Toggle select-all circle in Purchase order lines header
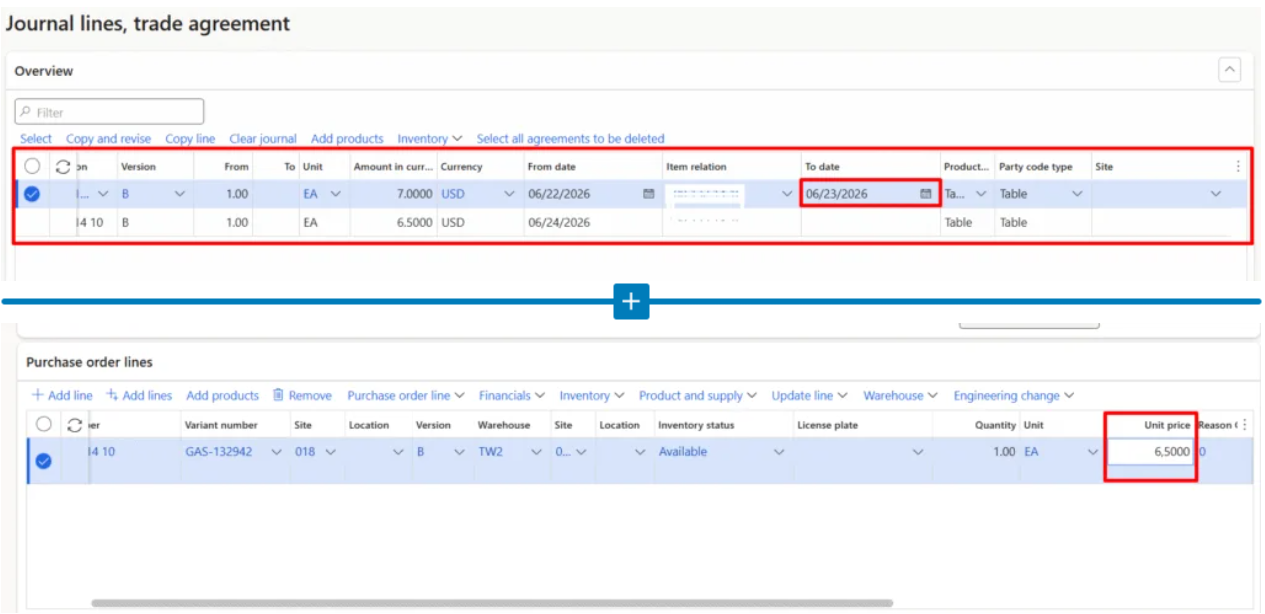Viewport: 1265px width, 614px height. coord(43,425)
